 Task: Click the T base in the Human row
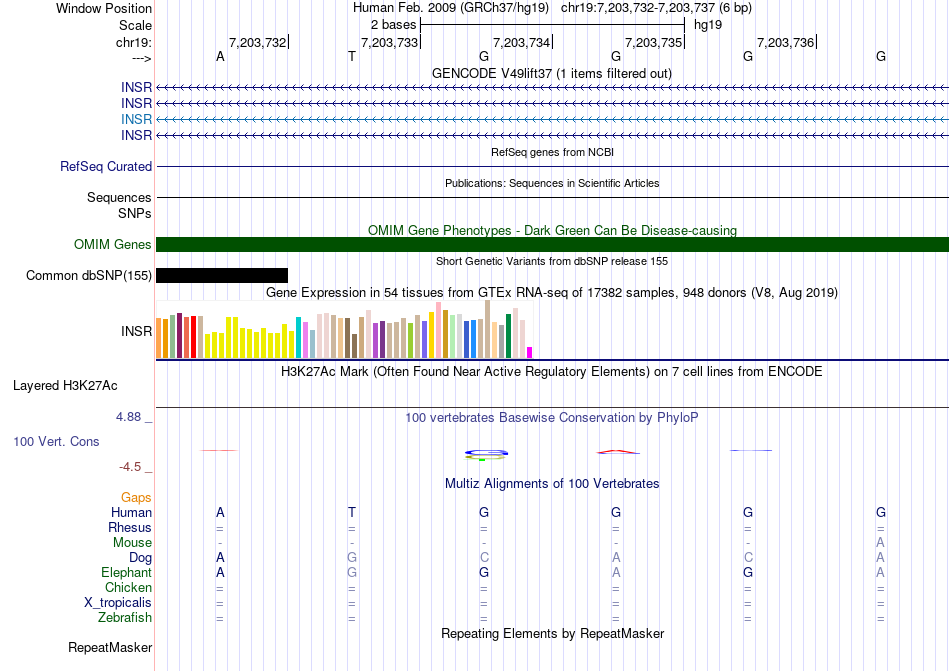[352, 512]
